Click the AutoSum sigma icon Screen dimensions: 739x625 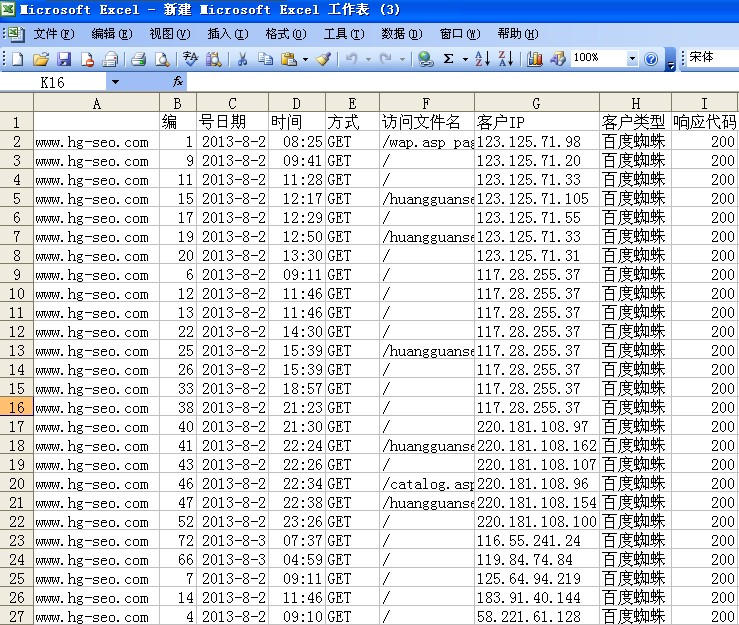tap(449, 59)
